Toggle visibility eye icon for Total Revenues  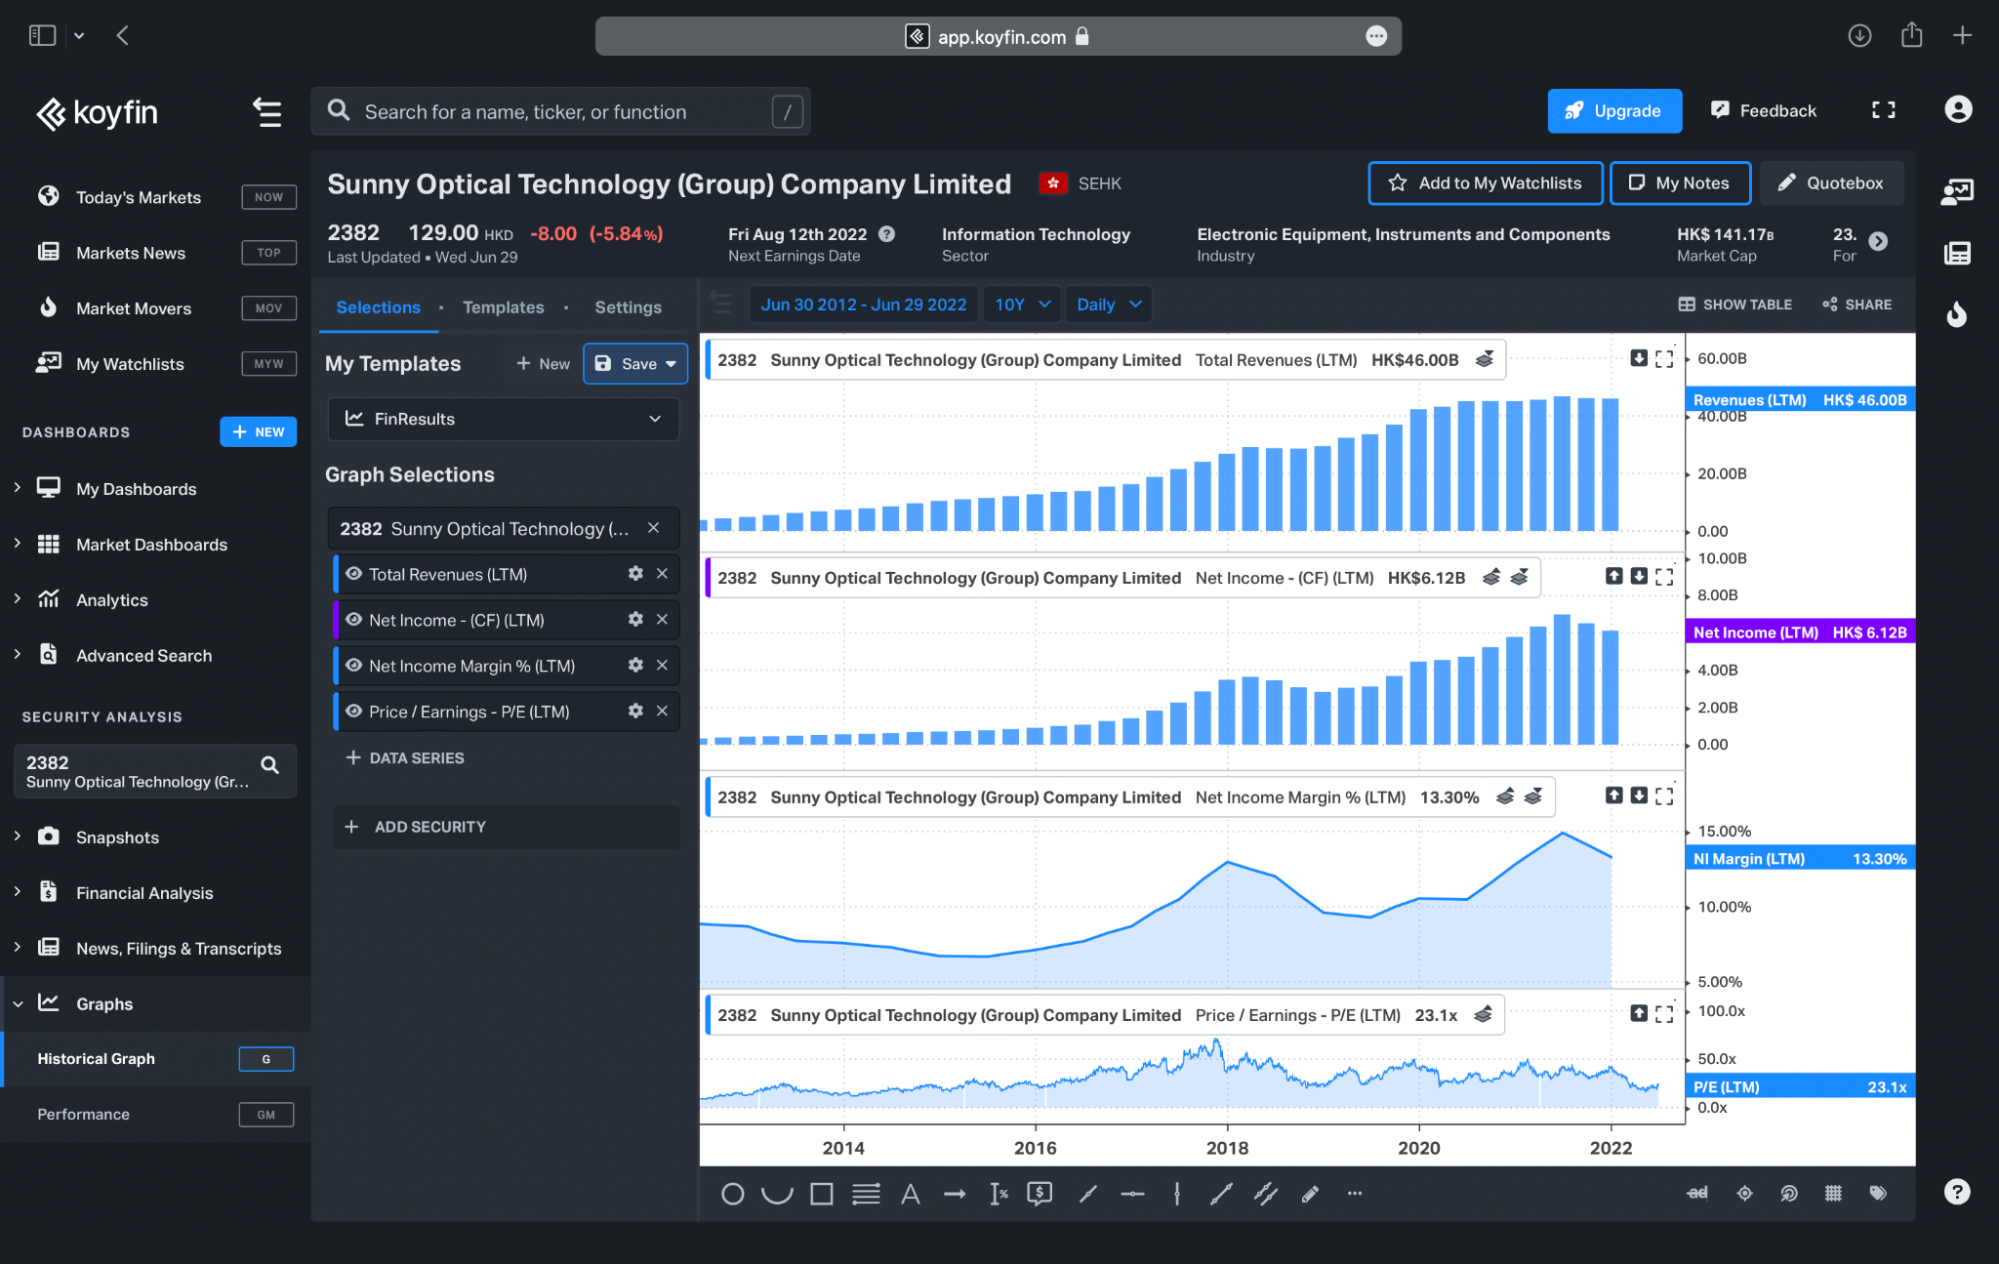(354, 574)
